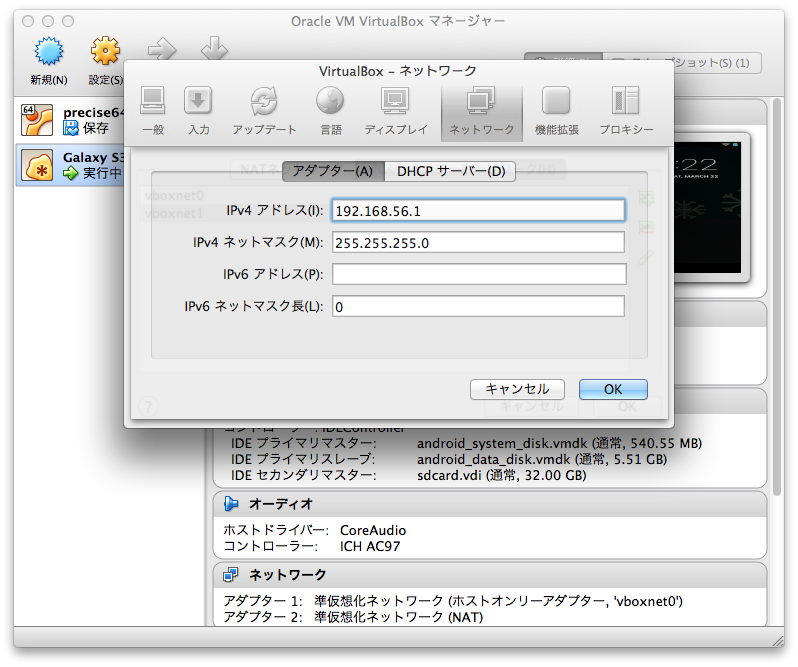Screen dimensions: 798x667
Task: Open the プロキシー proxy preferences
Action: (x=625, y=101)
